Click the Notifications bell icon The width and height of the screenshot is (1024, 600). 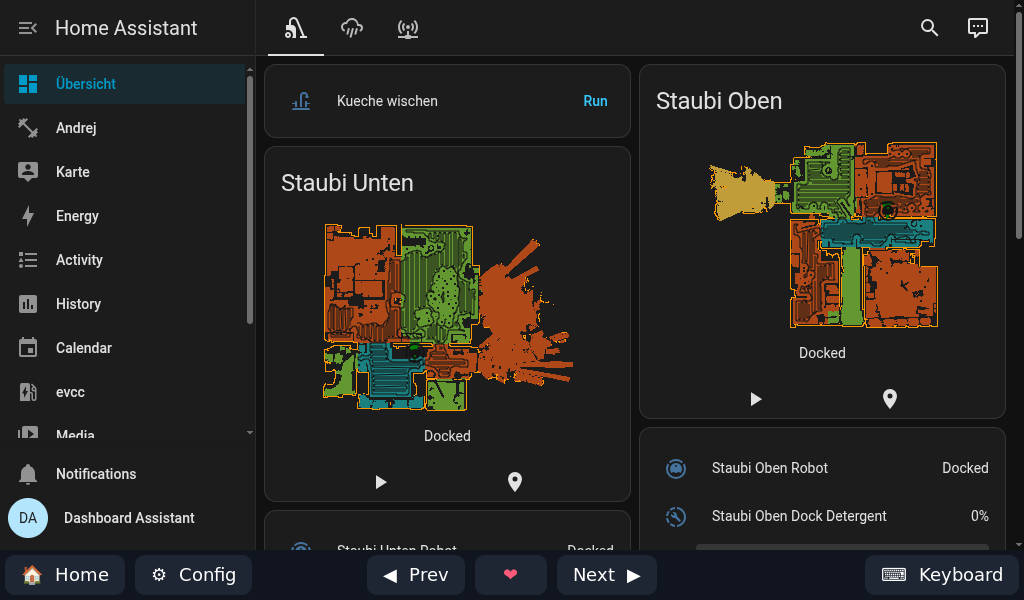(27, 474)
